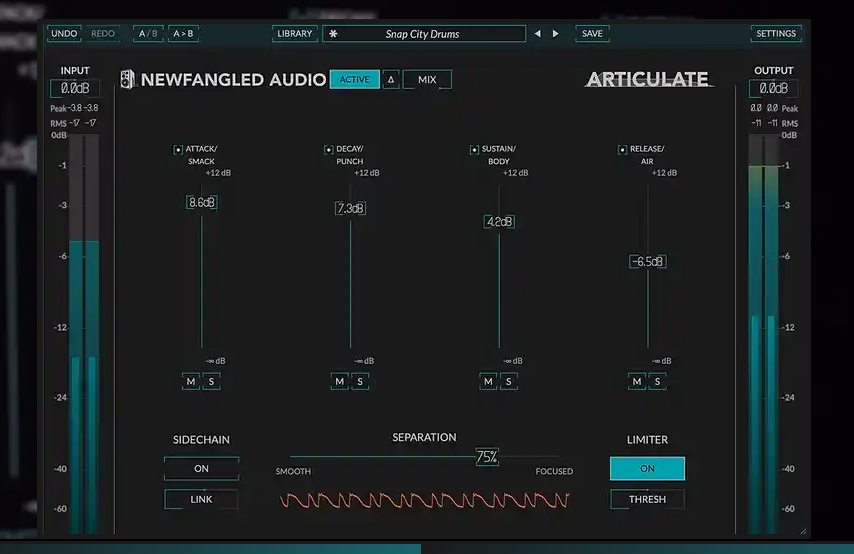
Task: Mute the Release/Air band
Action: click(637, 382)
